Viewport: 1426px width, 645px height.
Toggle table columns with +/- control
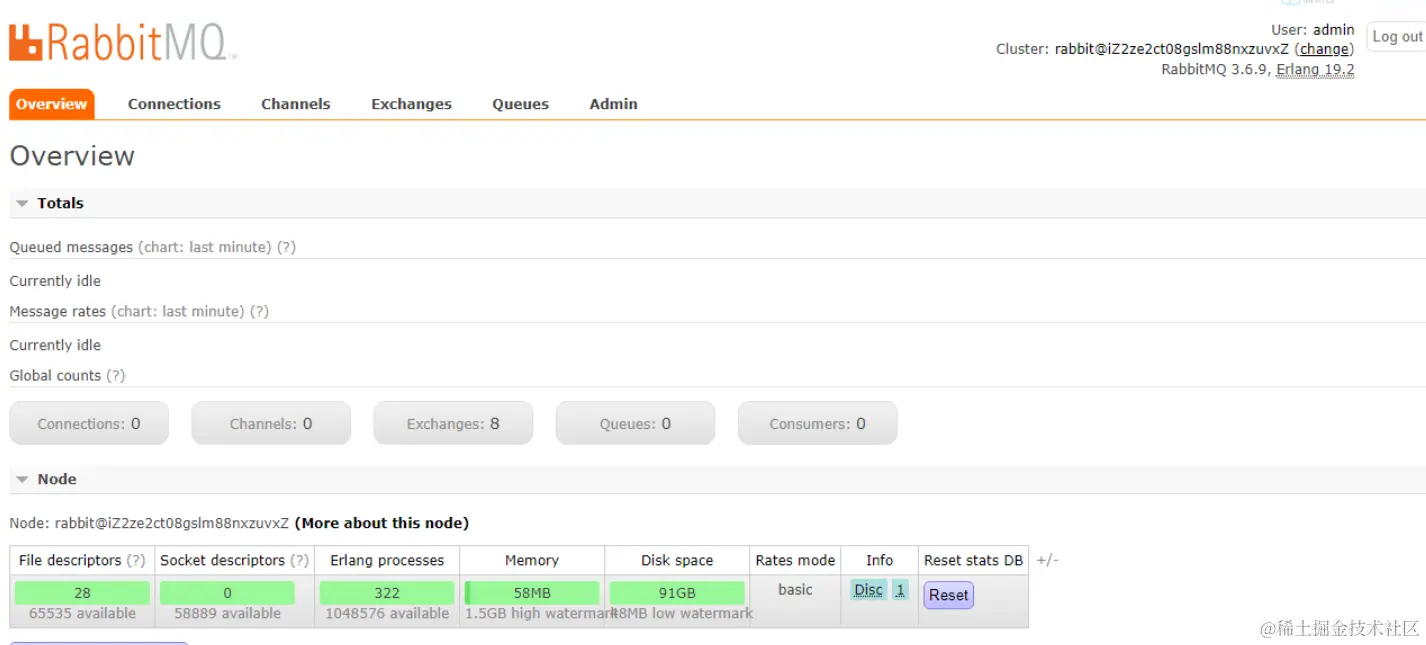(x=1047, y=560)
